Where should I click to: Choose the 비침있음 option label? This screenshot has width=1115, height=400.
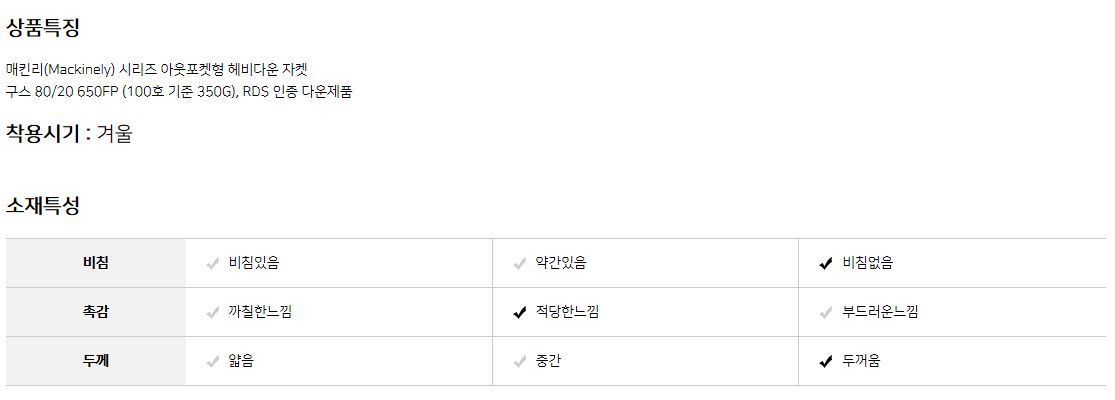pos(254,263)
